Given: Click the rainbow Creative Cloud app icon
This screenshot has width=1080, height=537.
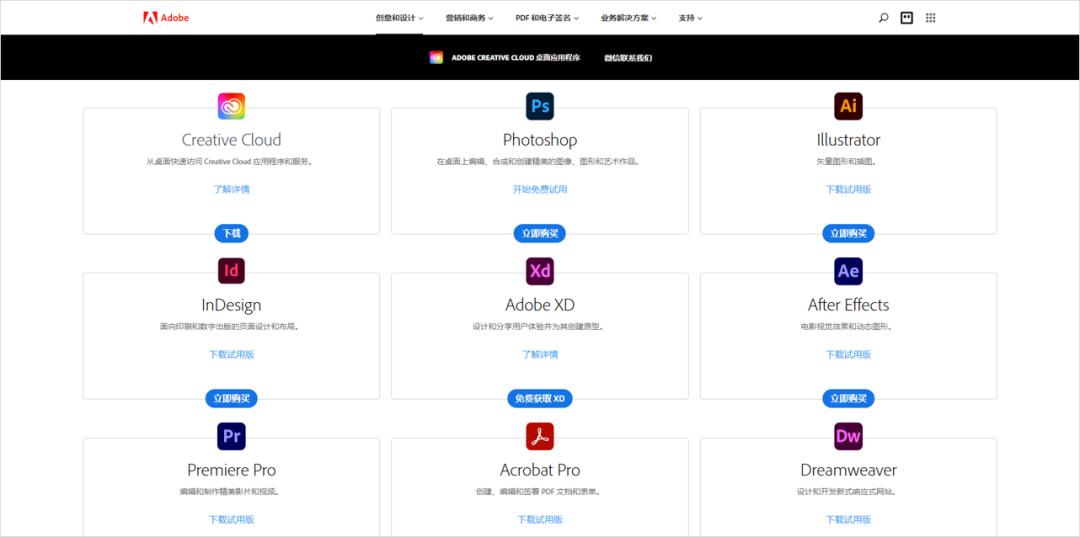Looking at the screenshot, I should coord(231,106).
